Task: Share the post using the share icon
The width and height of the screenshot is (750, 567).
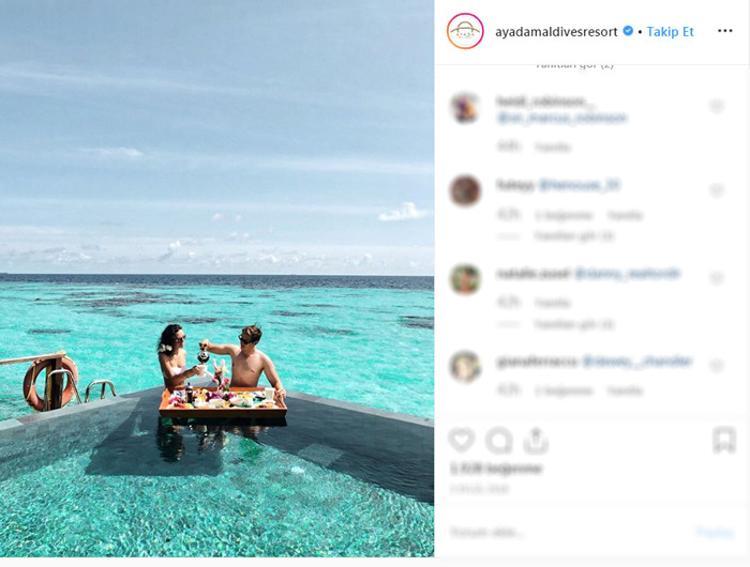Action: tap(536, 440)
